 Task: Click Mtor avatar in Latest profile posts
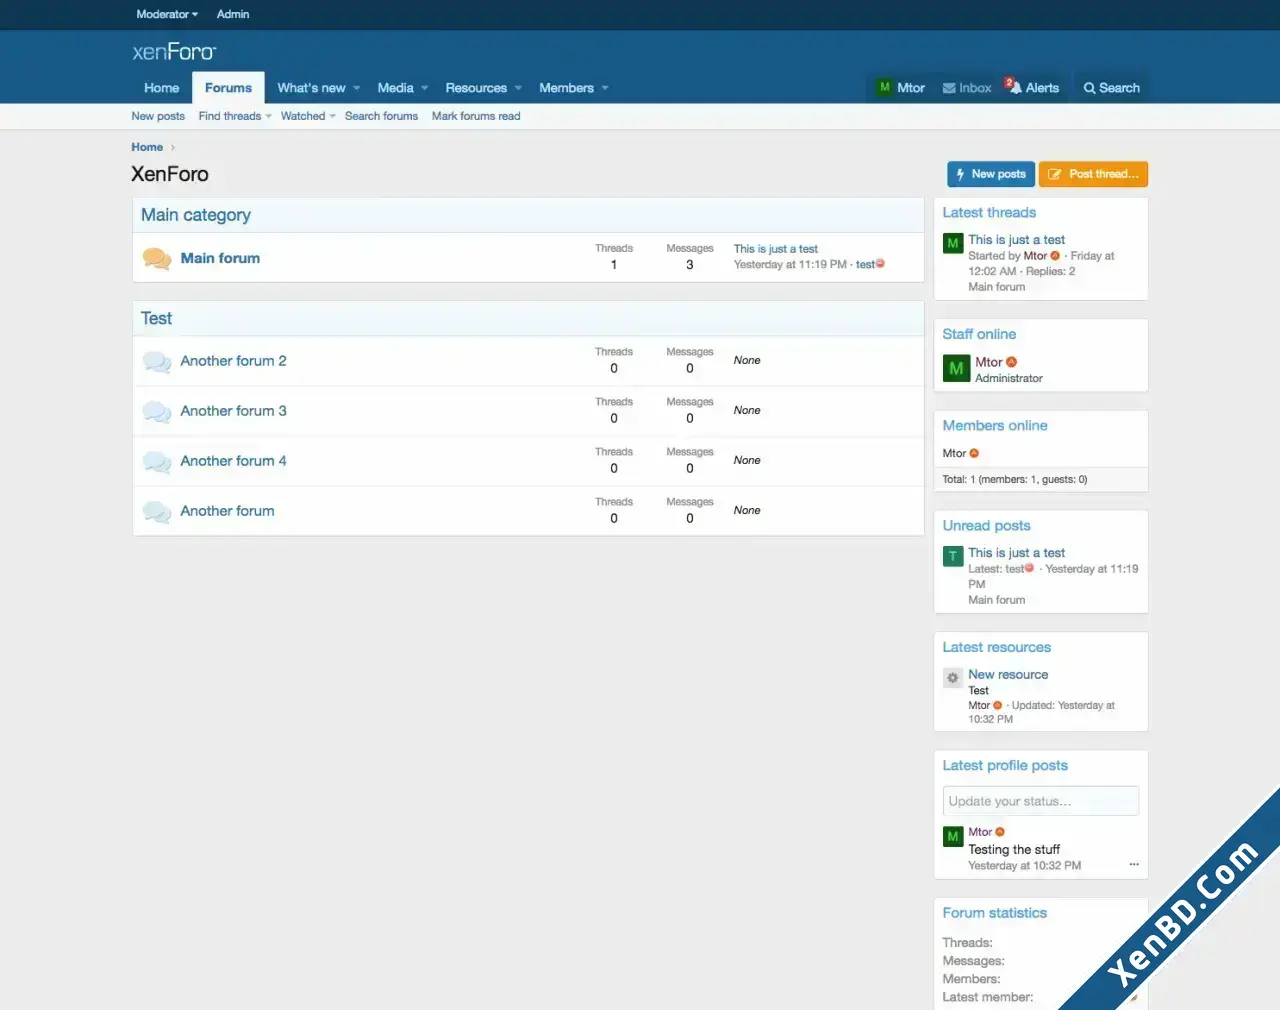click(x=953, y=836)
